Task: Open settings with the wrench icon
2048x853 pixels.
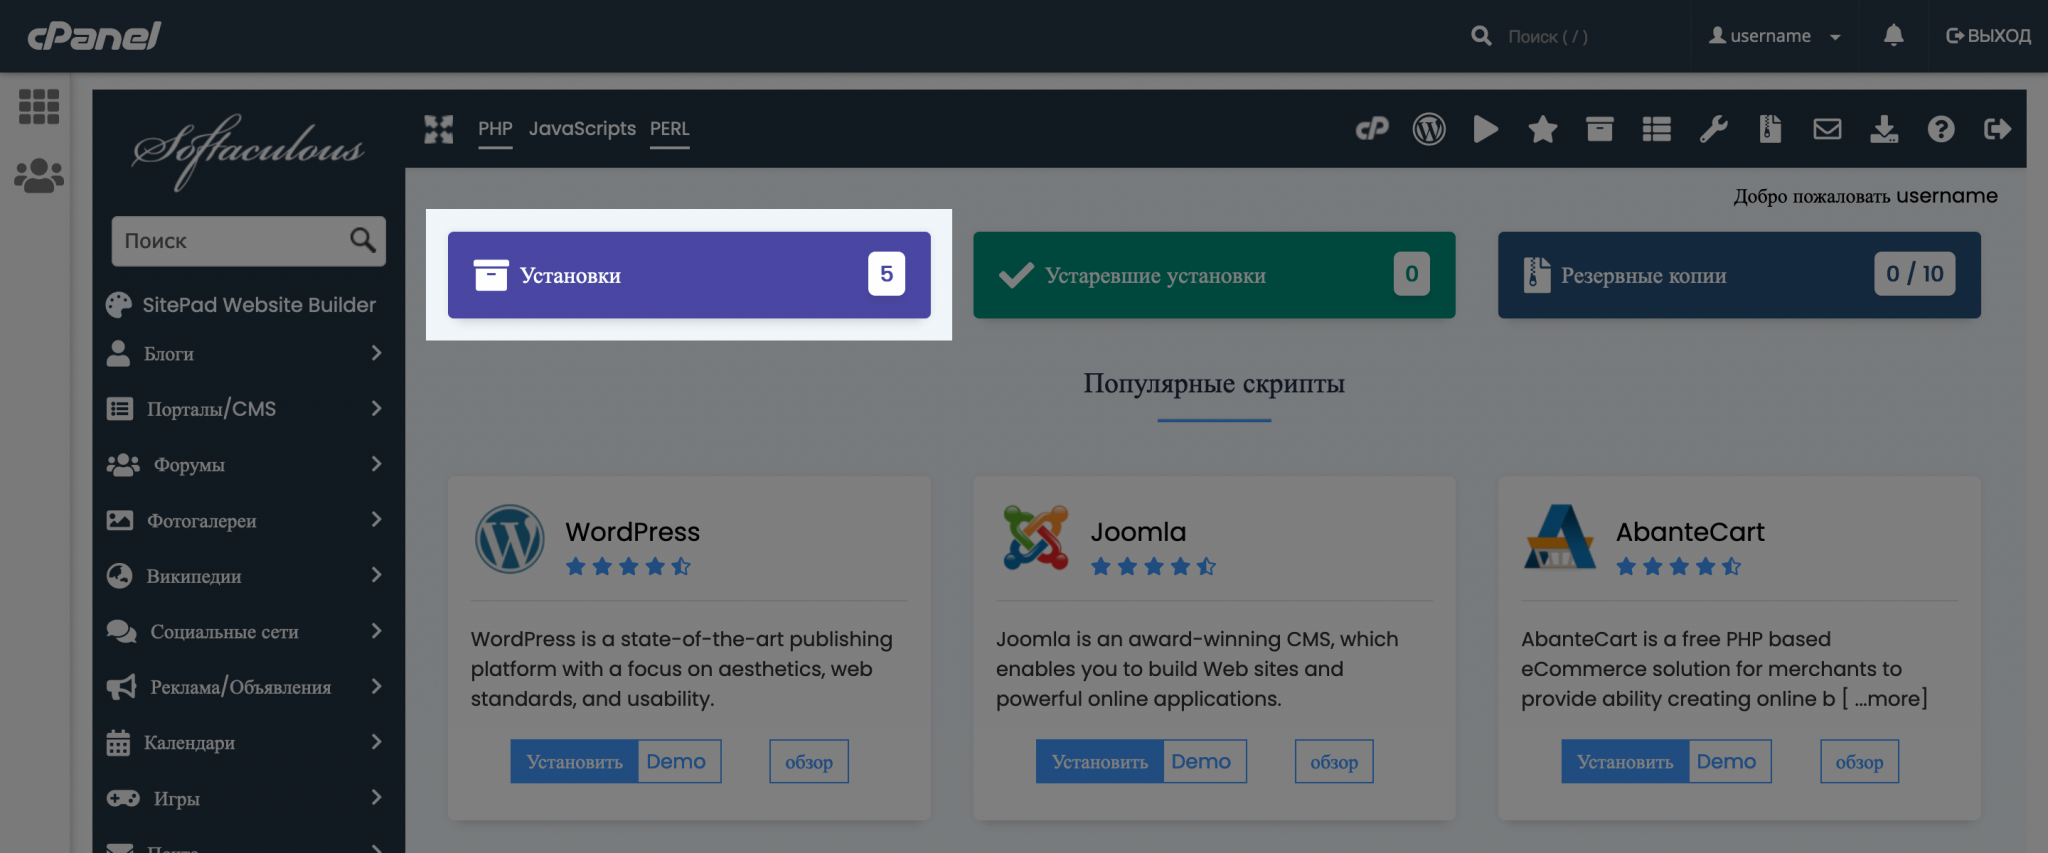Action: 1714,129
